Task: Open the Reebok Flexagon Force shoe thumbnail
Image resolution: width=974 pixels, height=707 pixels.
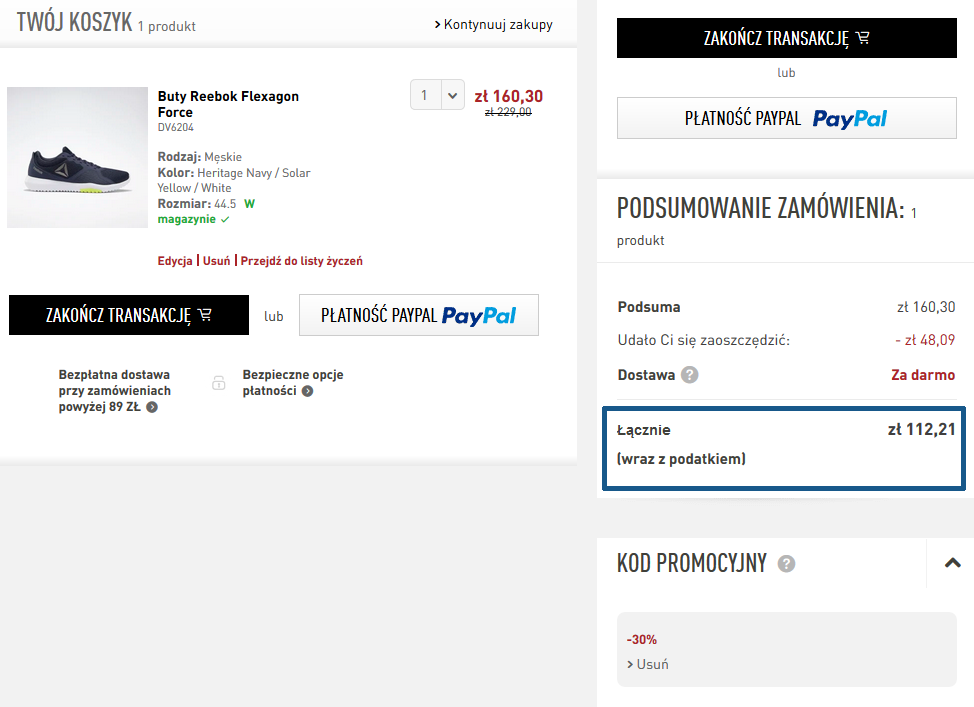Action: 78,157
